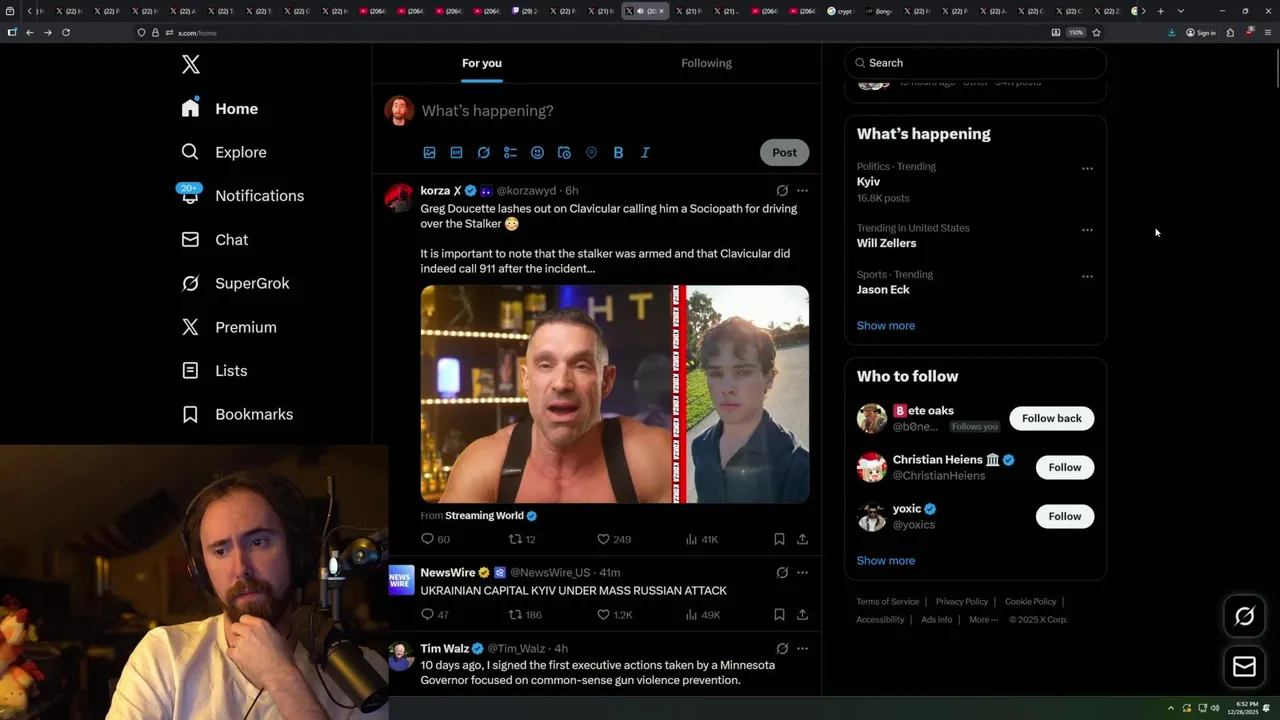Open more options for Jason Eck trend
Screen dimensions: 1280x720
1087,277
